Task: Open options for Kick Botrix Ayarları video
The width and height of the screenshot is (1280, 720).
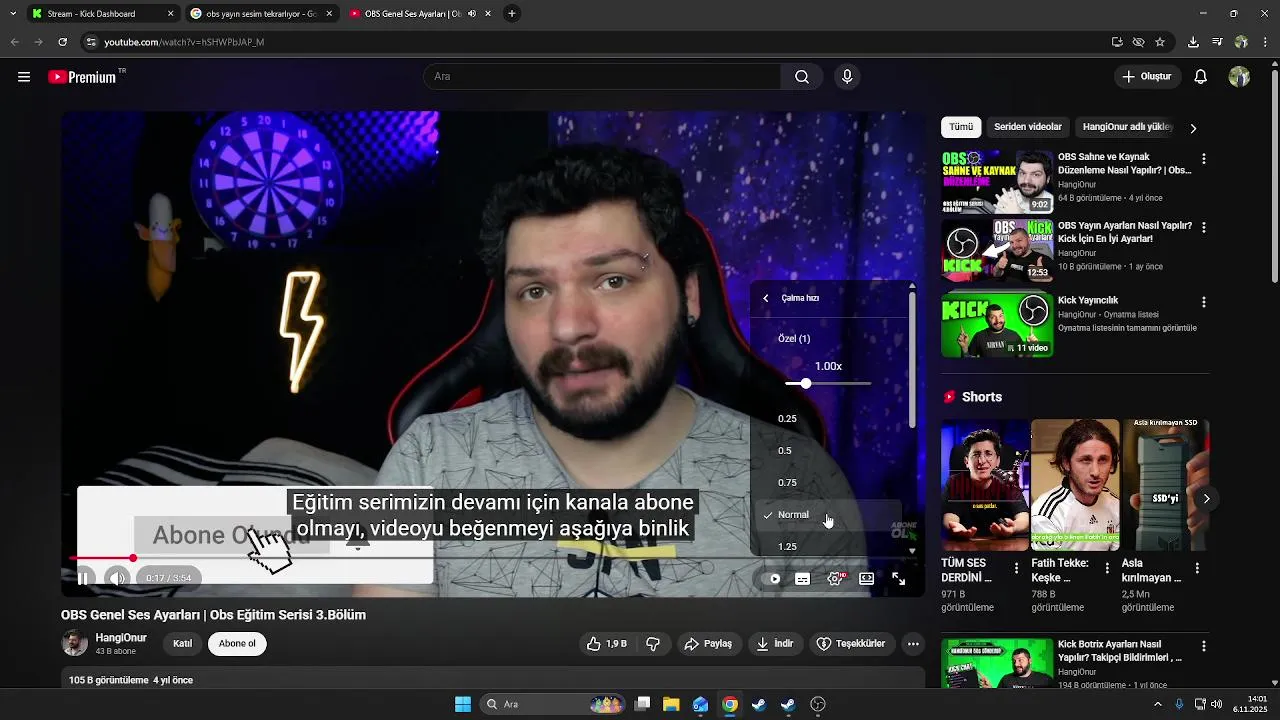Action: pos(1203,647)
